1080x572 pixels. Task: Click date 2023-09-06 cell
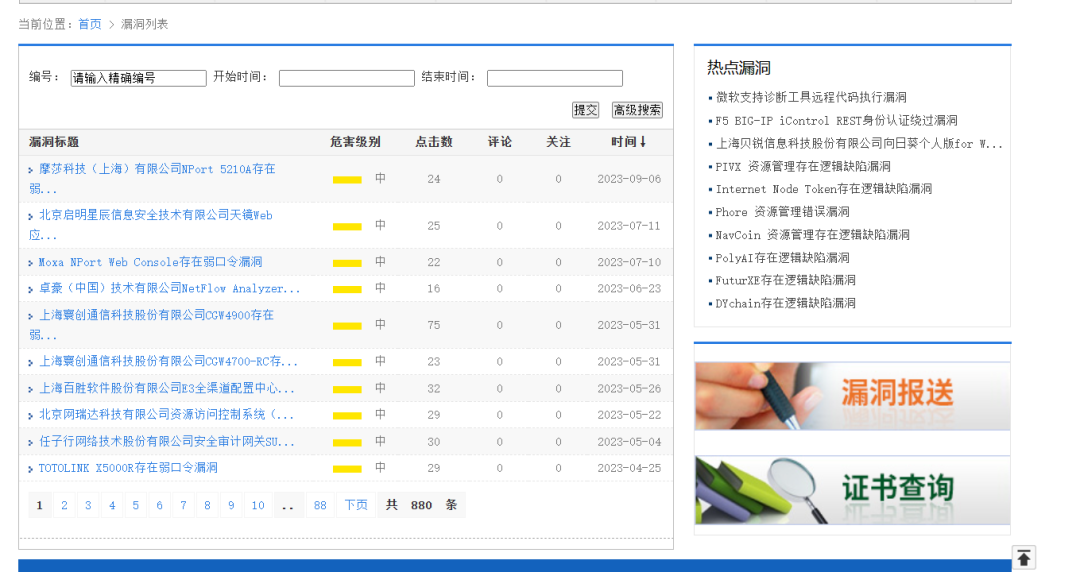pyautogui.click(x=629, y=179)
